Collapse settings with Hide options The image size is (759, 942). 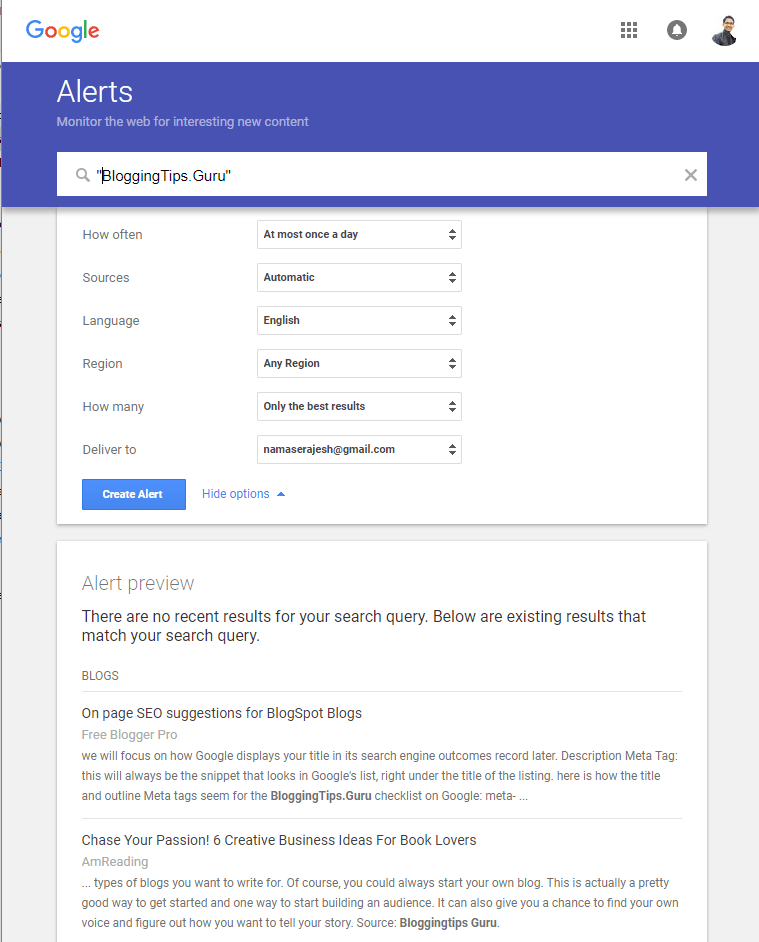click(243, 494)
